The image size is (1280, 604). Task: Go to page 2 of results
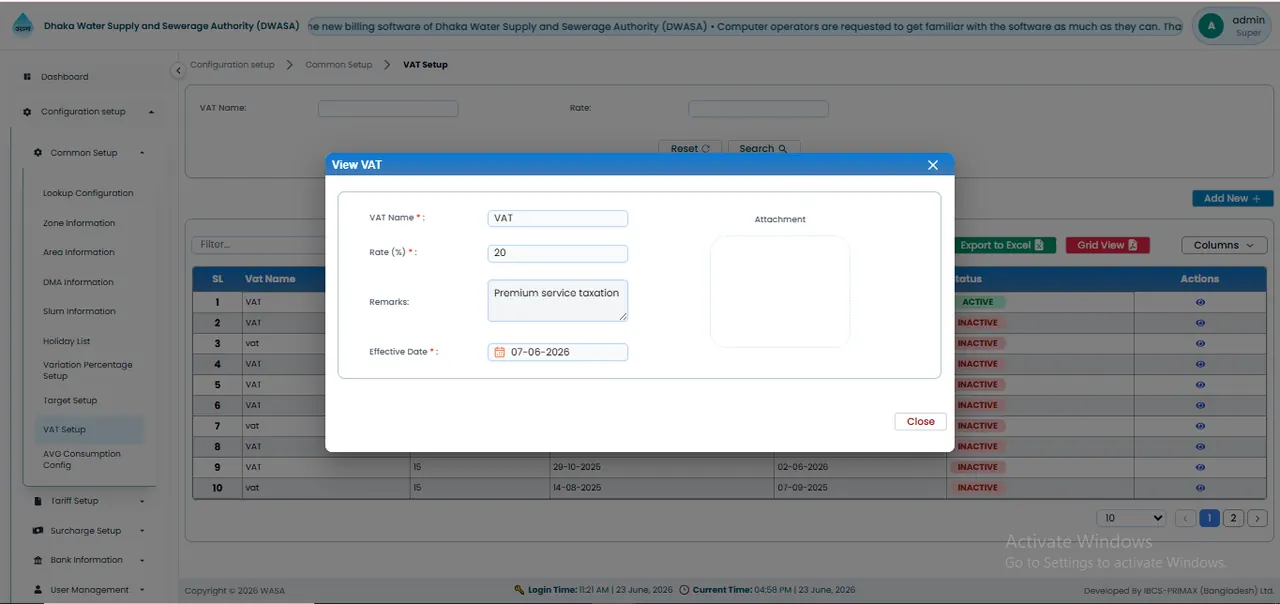point(1233,518)
